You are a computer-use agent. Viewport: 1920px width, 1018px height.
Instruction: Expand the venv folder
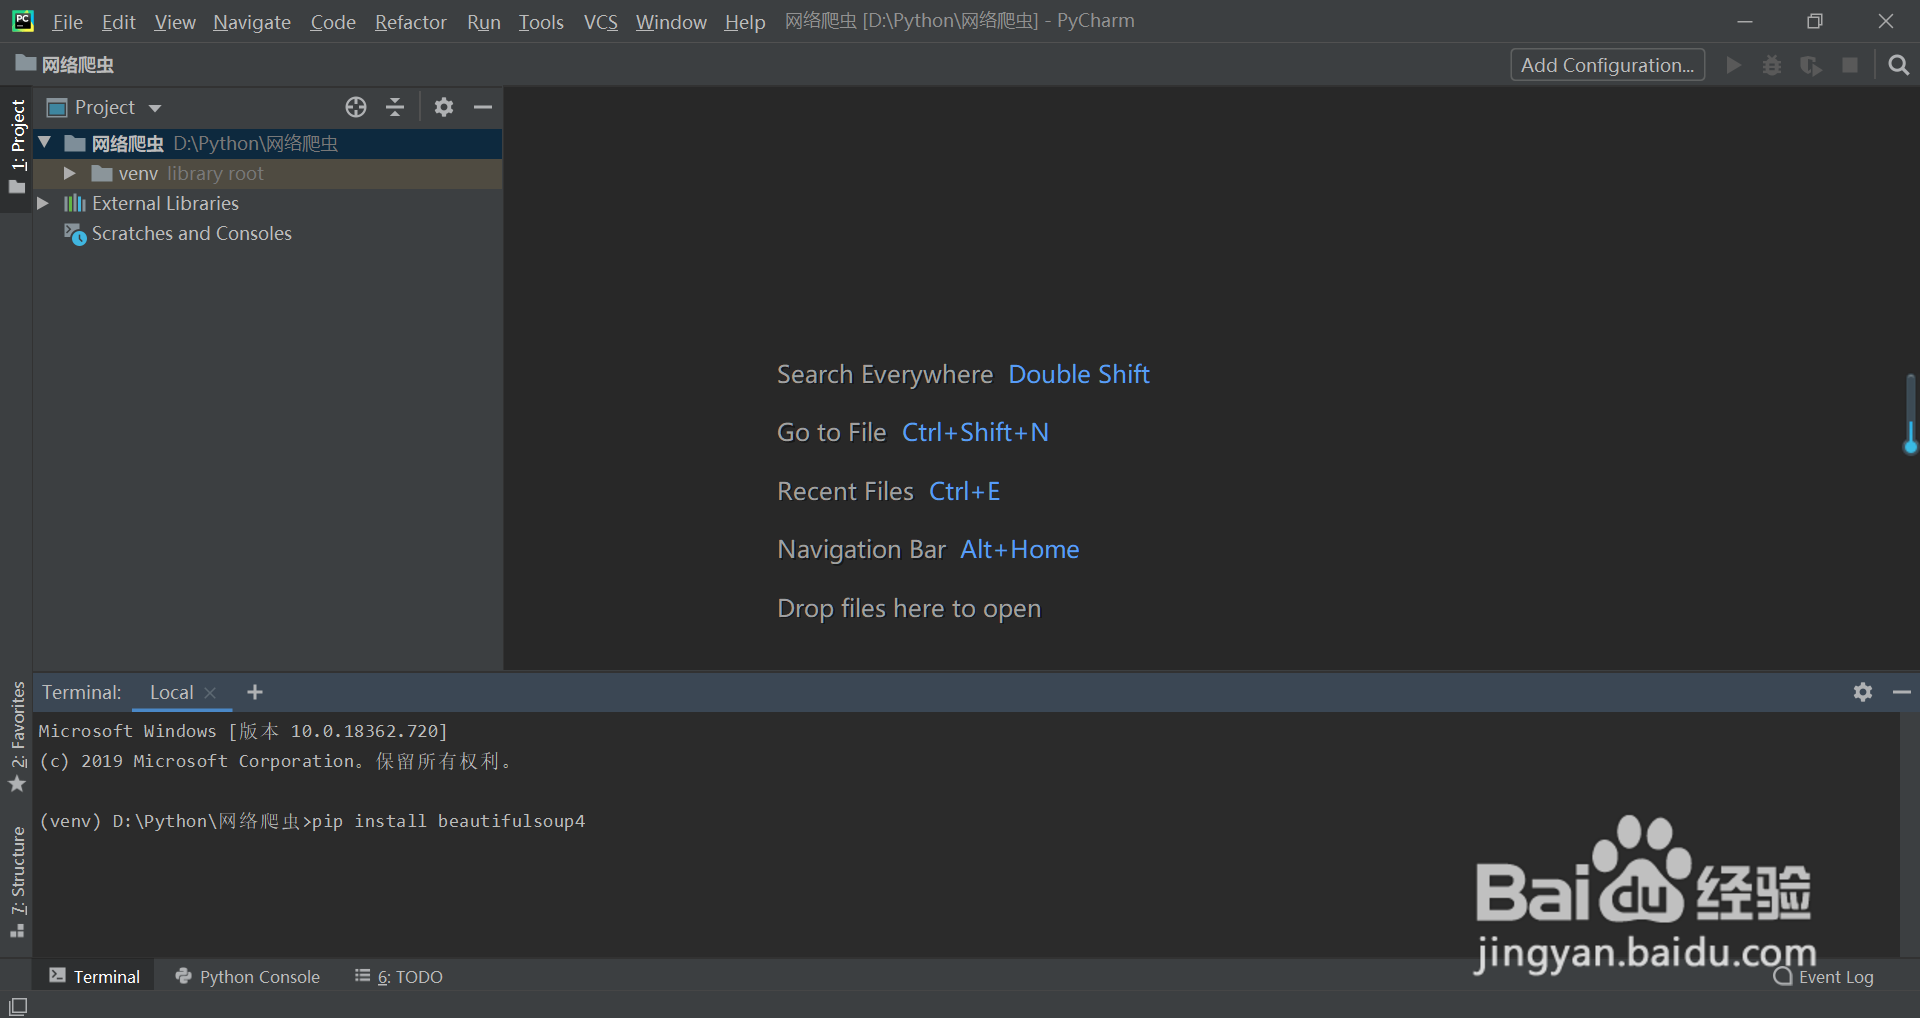pos(69,174)
